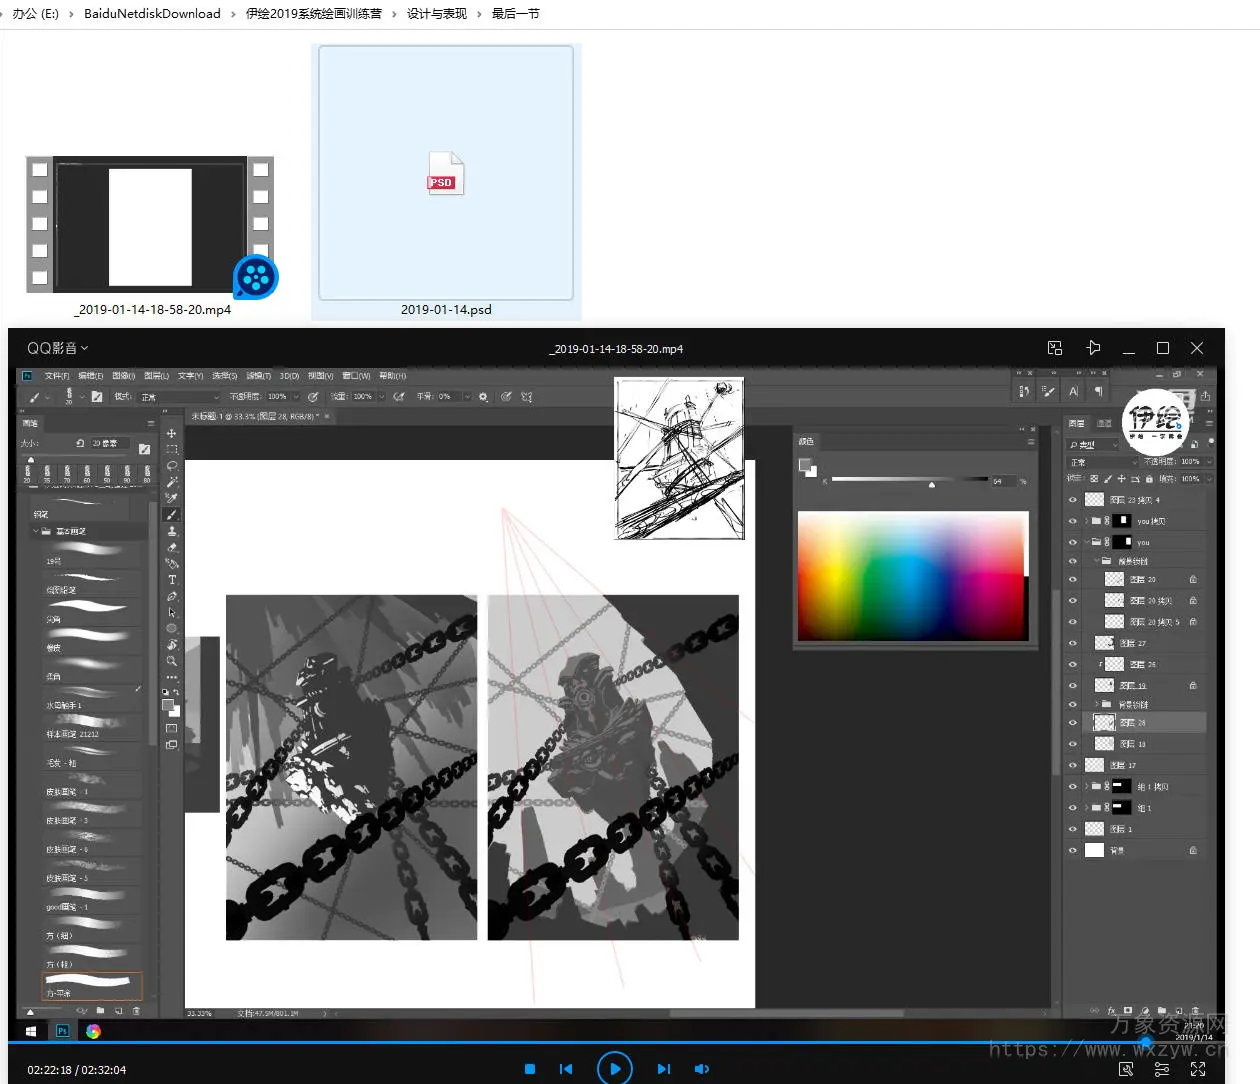Toggle visibility of the 组 1 layer group
Viewport: 1260px width, 1084px height.
pos(1073,808)
